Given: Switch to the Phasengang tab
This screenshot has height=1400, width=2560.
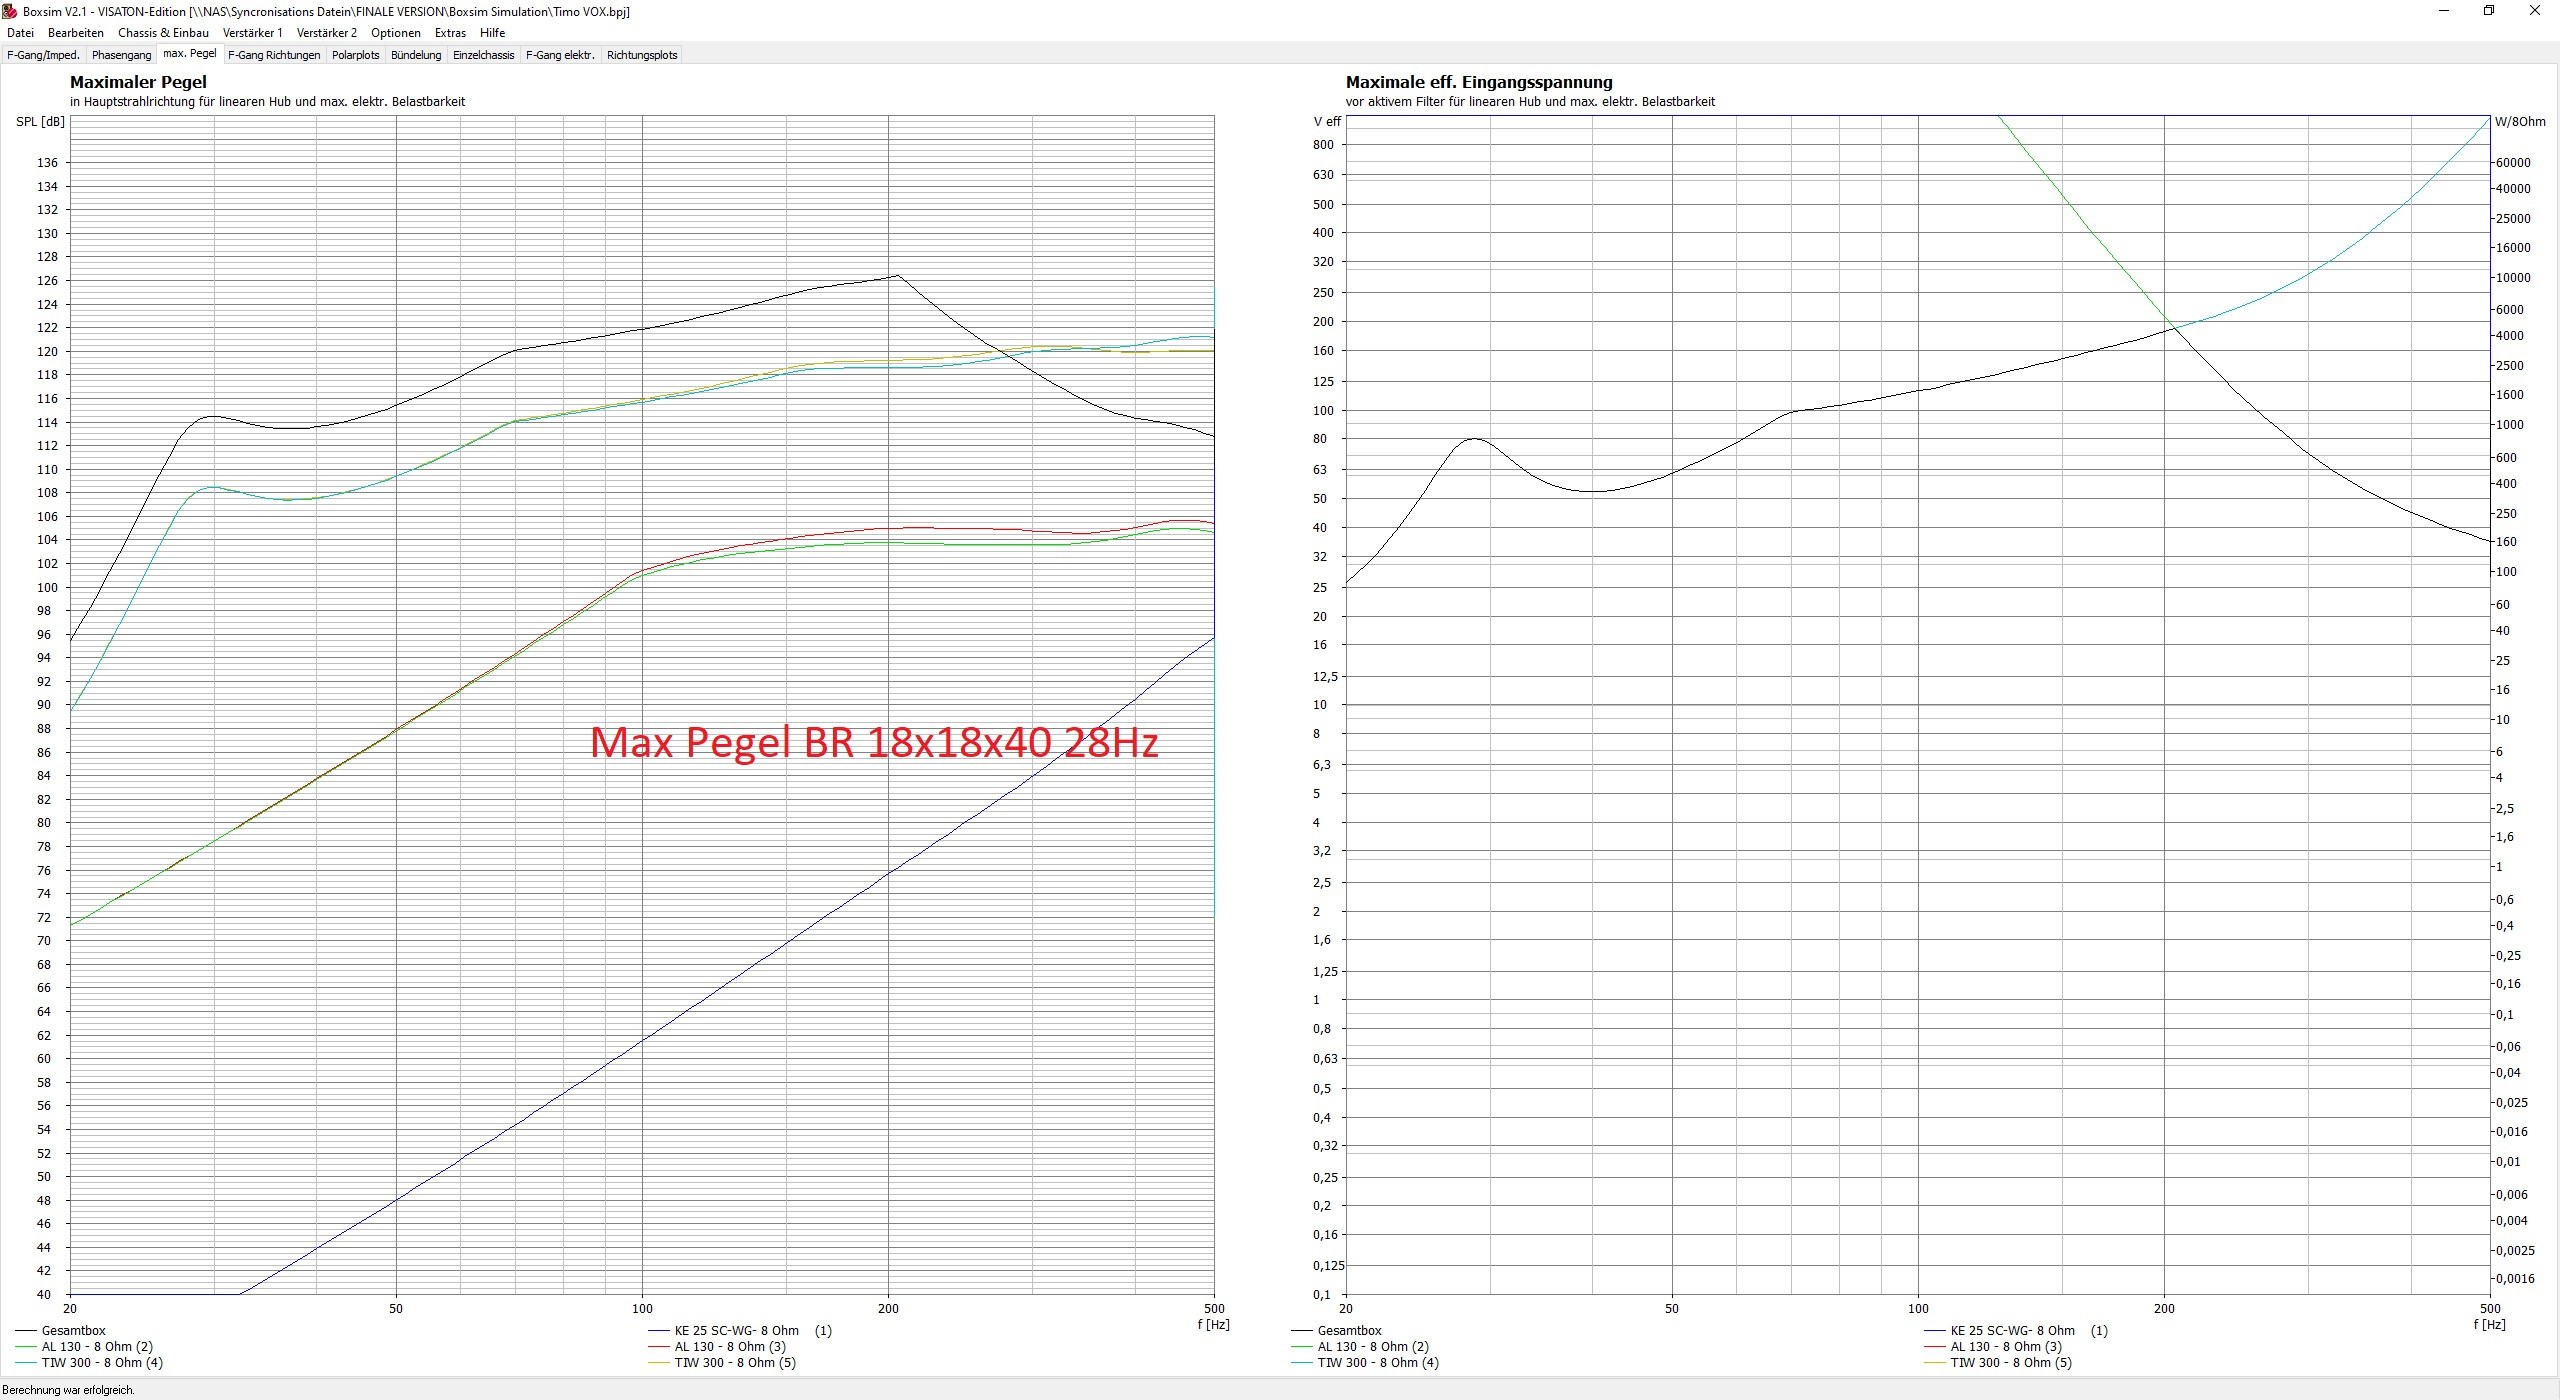Looking at the screenshot, I should point(121,55).
